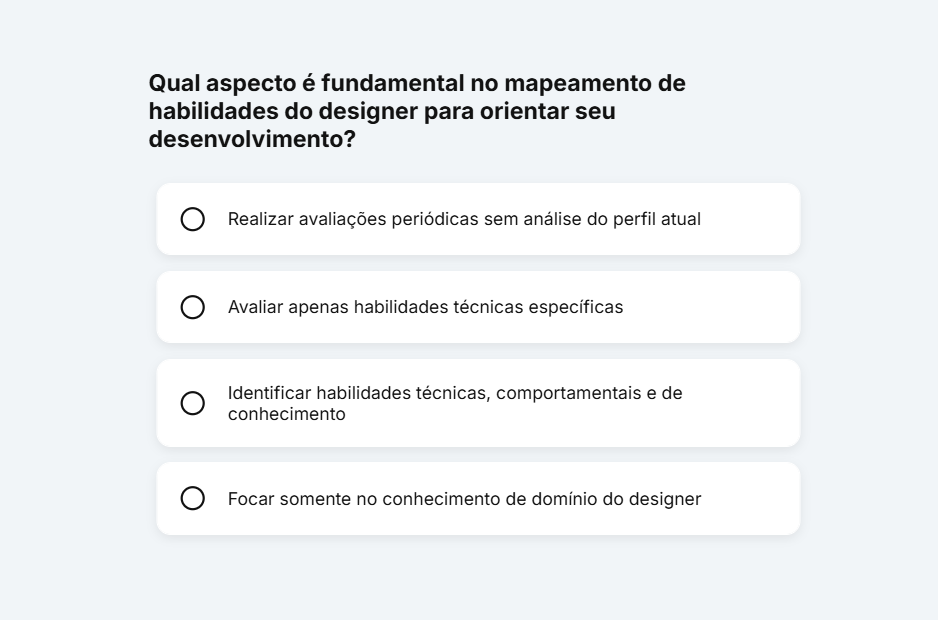Click the answer text 'Realizar avaliações periódicas sem análise'
The height and width of the screenshot is (620, 938).
coord(400,219)
